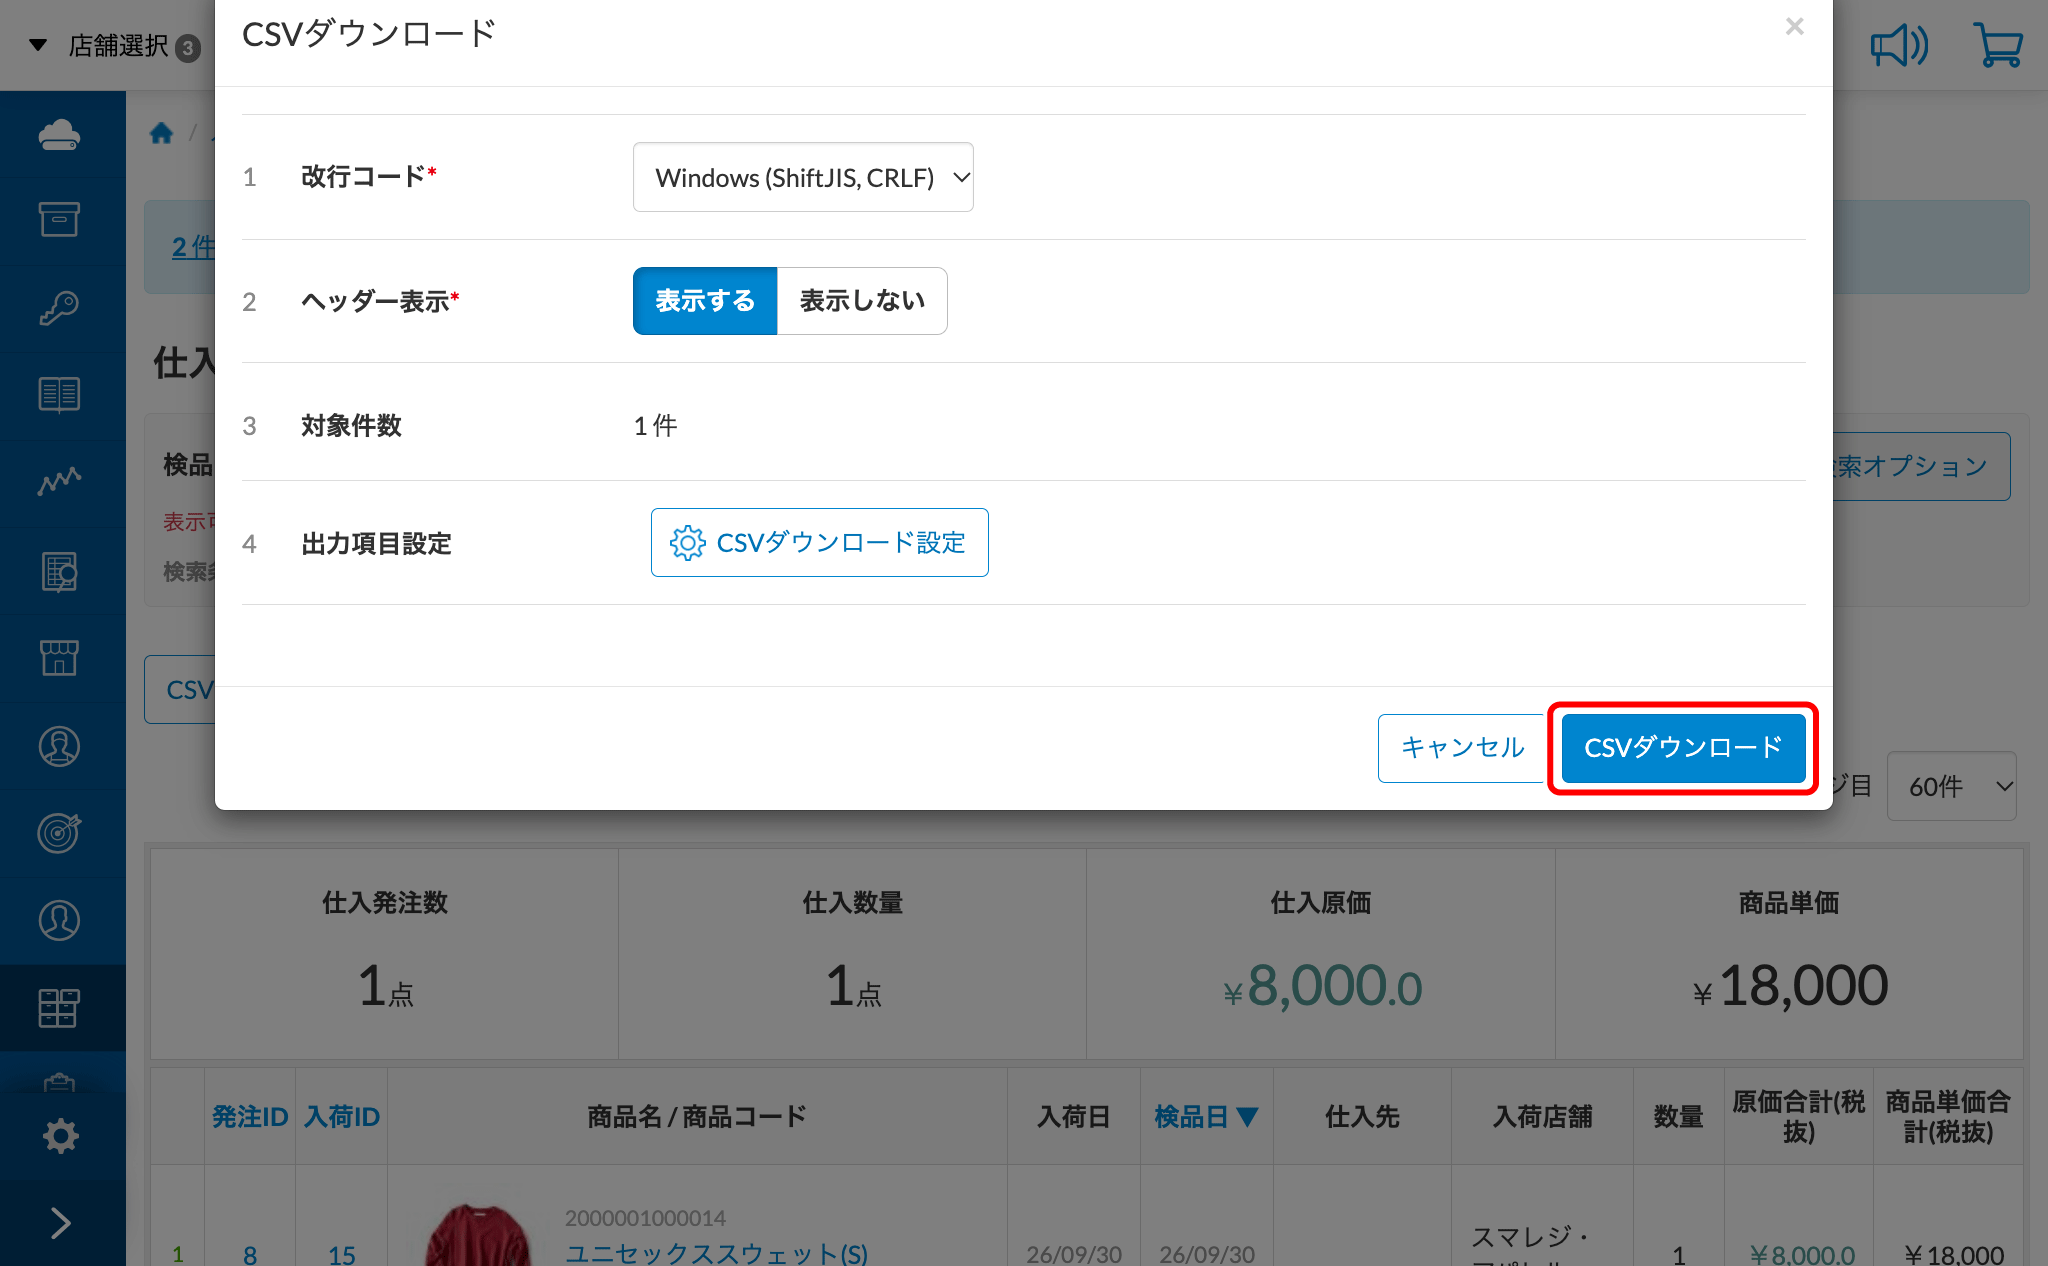The width and height of the screenshot is (2048, 1266).
Task: Open the settings gear in sidebar
Action: point(60,1136)
